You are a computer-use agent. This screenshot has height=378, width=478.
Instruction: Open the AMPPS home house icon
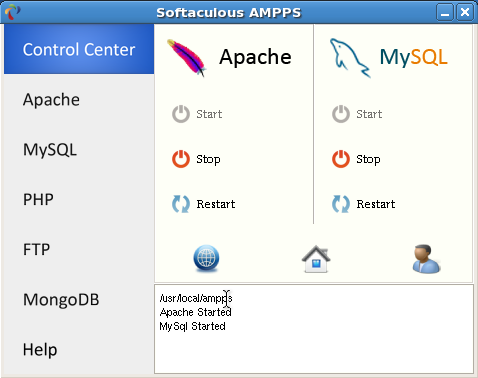pyautogui.click(x=316, y=259)
